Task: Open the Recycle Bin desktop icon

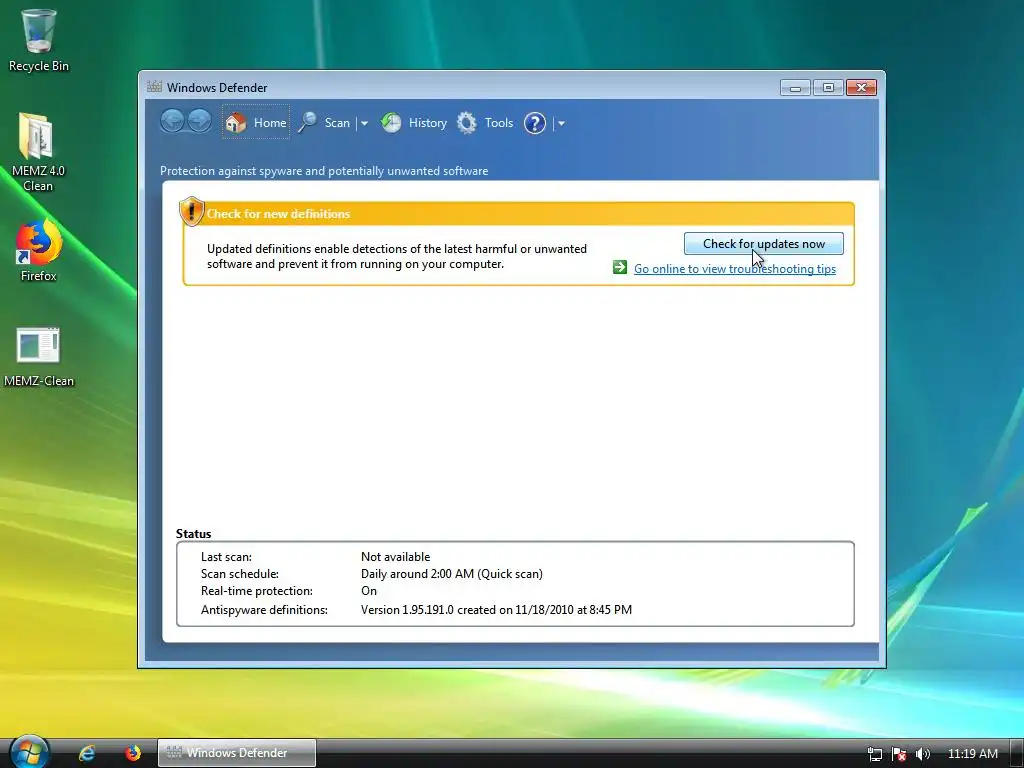Action: coord(39,39)
